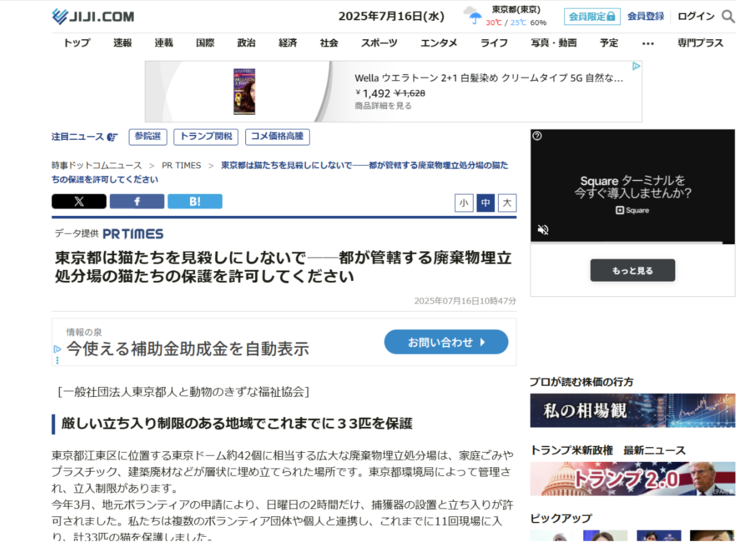
Task: Click the トランプ関税 topic tag
Action: (205, 137)
